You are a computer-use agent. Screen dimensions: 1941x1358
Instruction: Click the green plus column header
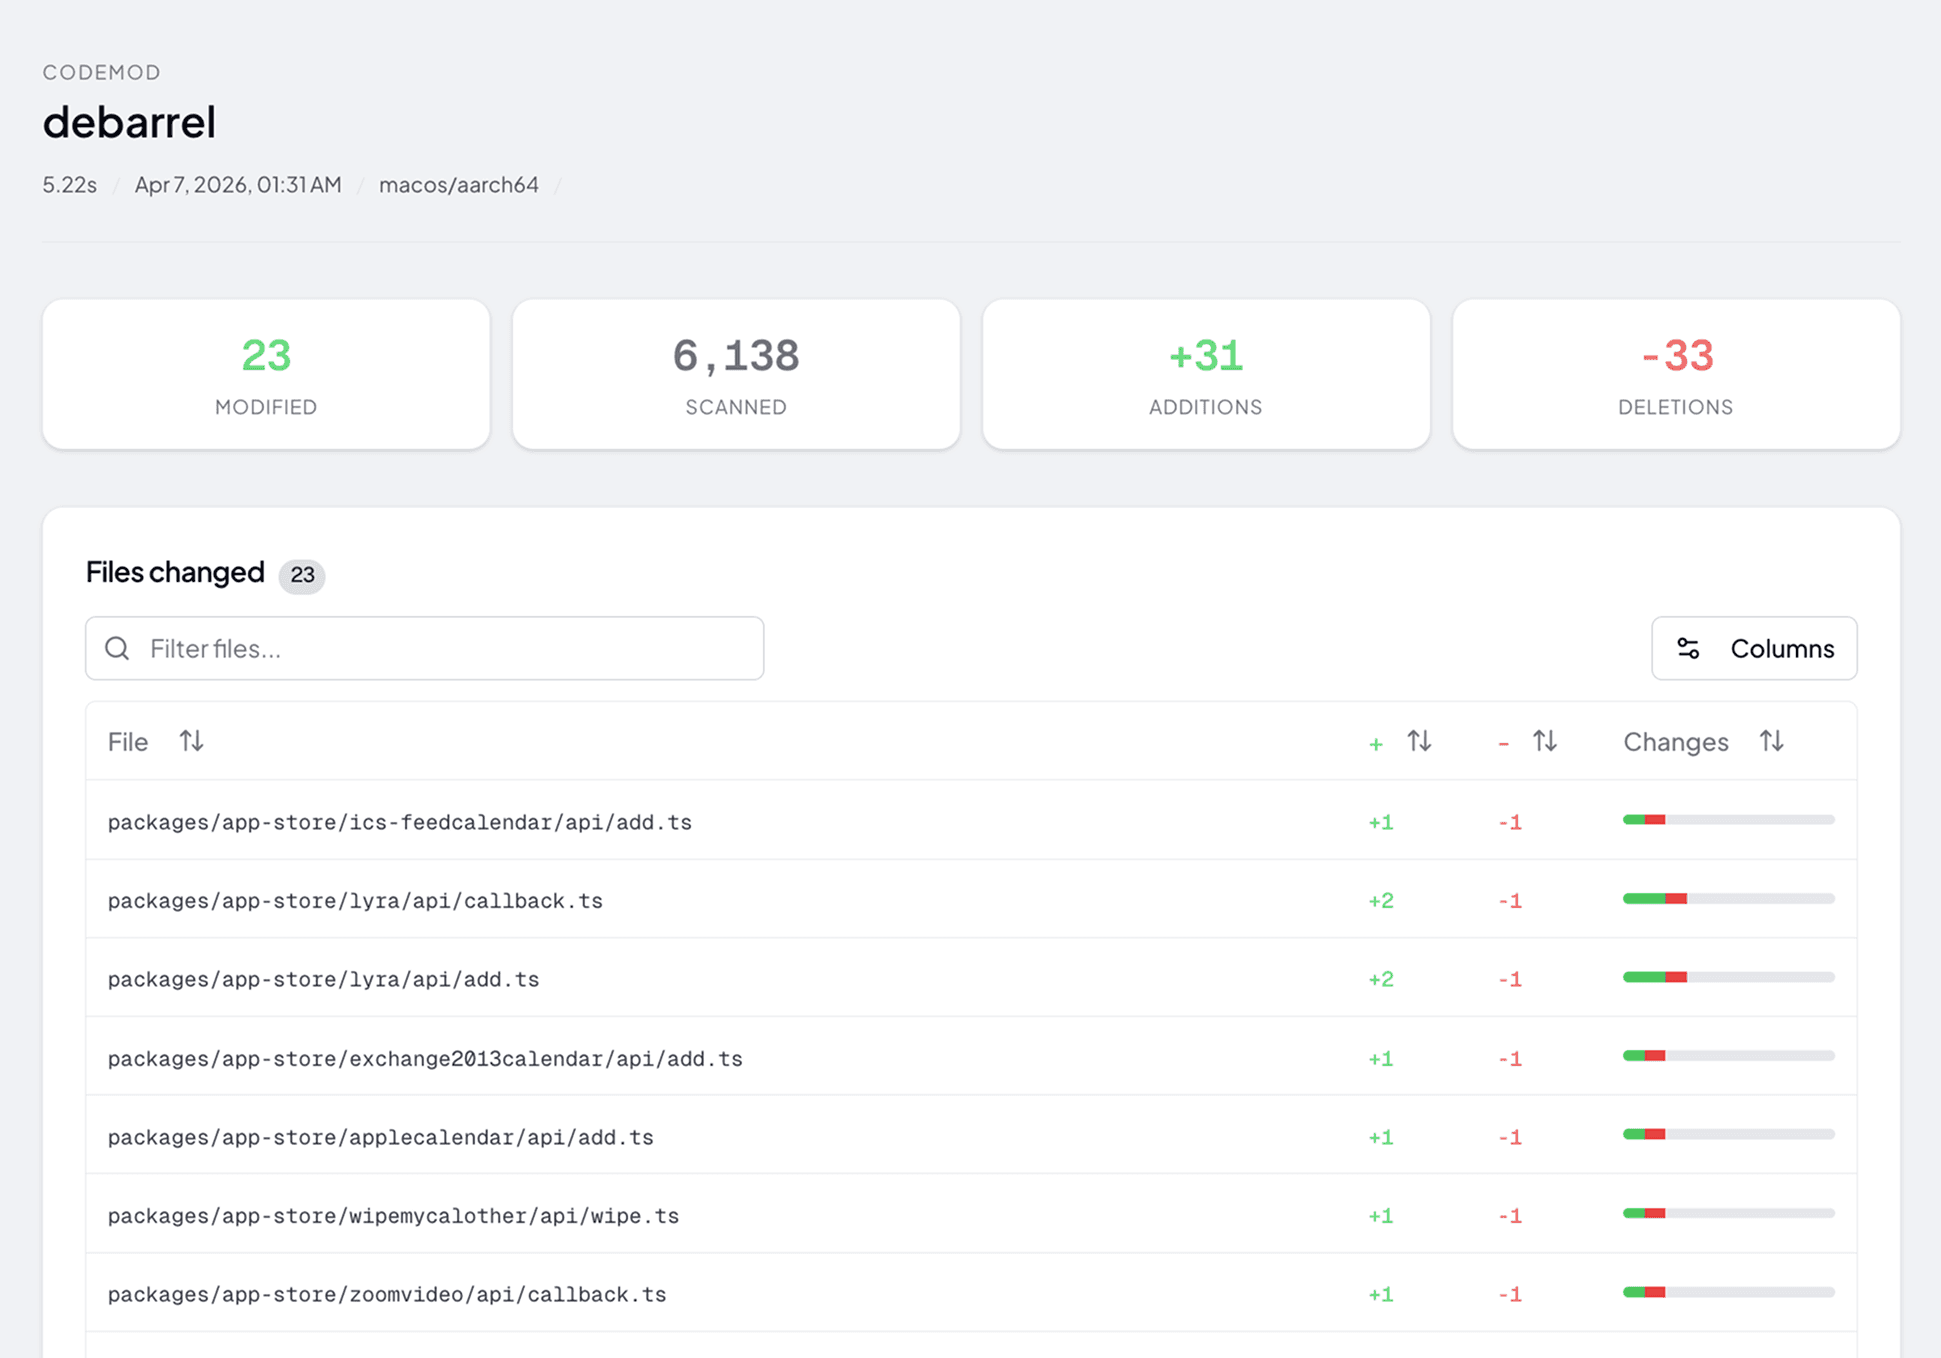tap(1376, 741)
